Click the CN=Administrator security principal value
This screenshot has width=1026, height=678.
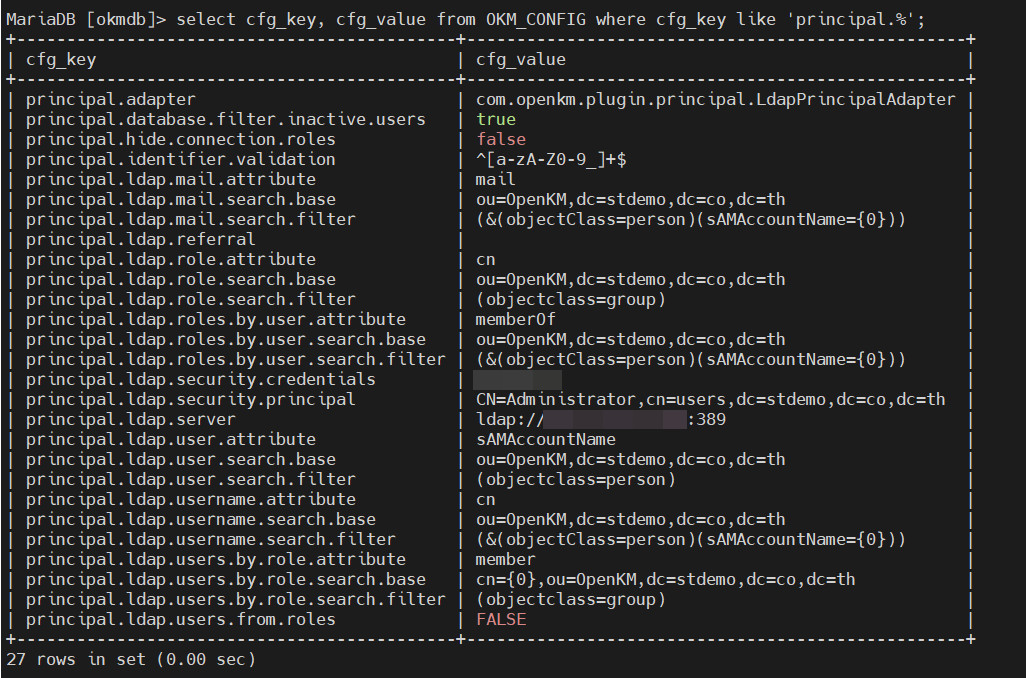click(x=710, y=399)
